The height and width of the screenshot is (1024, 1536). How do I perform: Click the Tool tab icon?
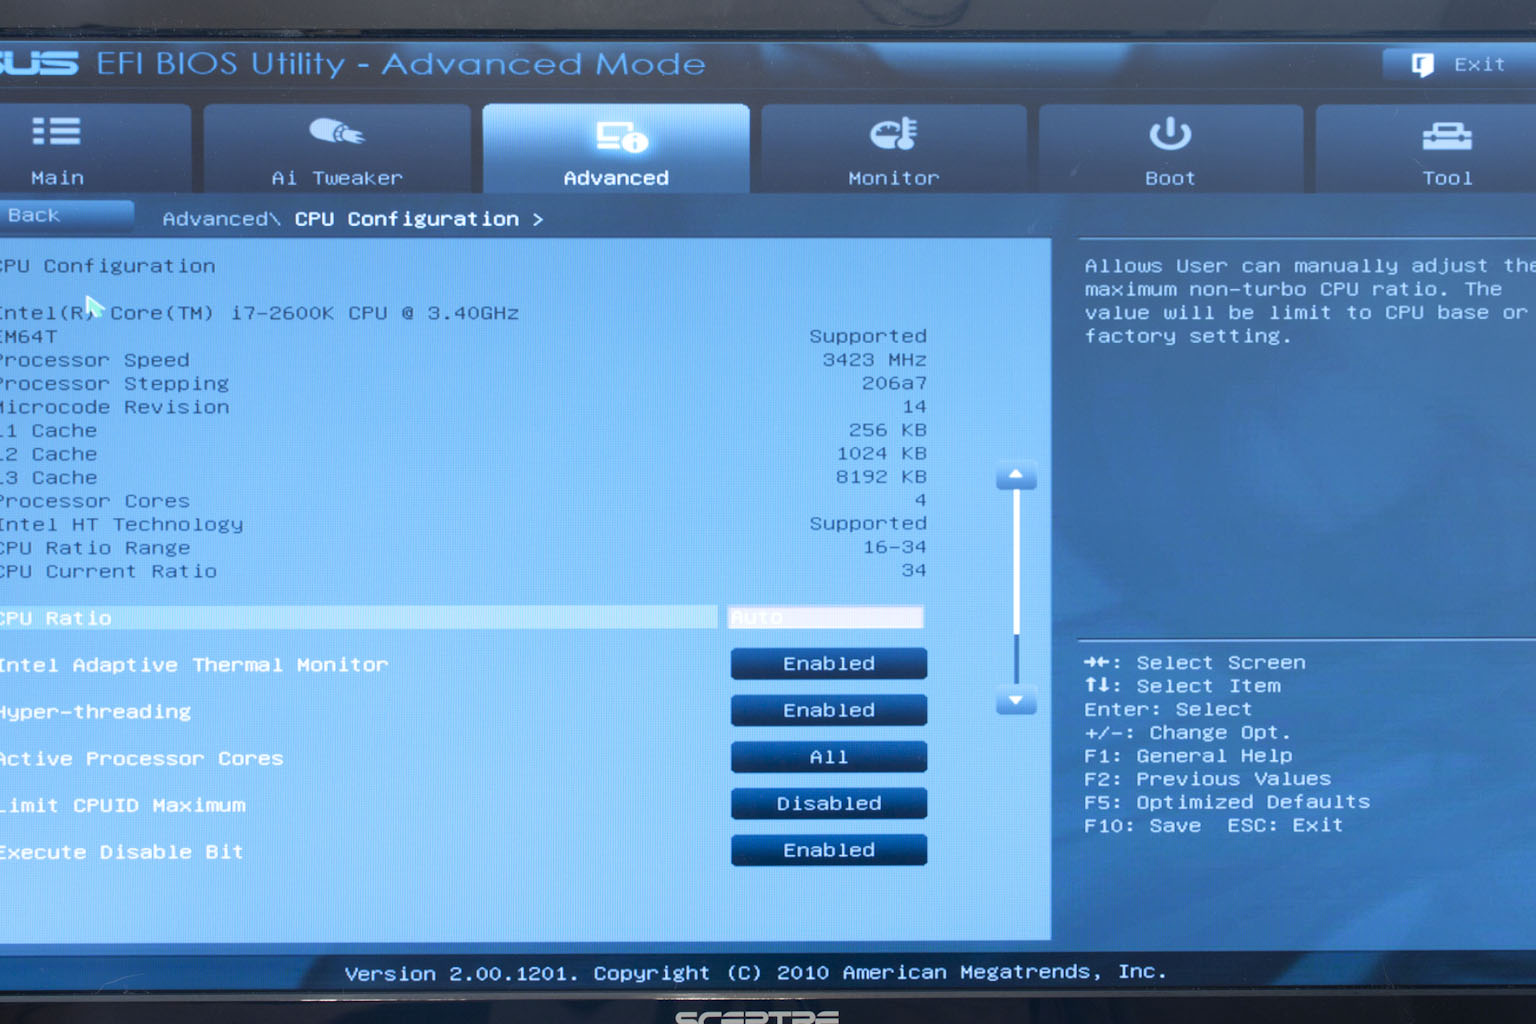pos(1447,135)
